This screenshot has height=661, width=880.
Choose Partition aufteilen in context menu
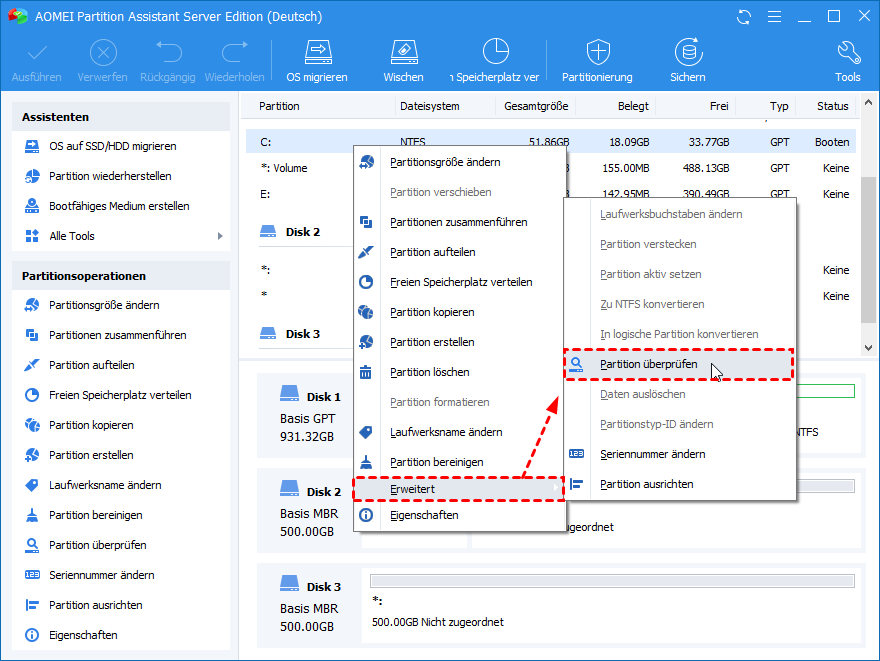click(459, 253)
